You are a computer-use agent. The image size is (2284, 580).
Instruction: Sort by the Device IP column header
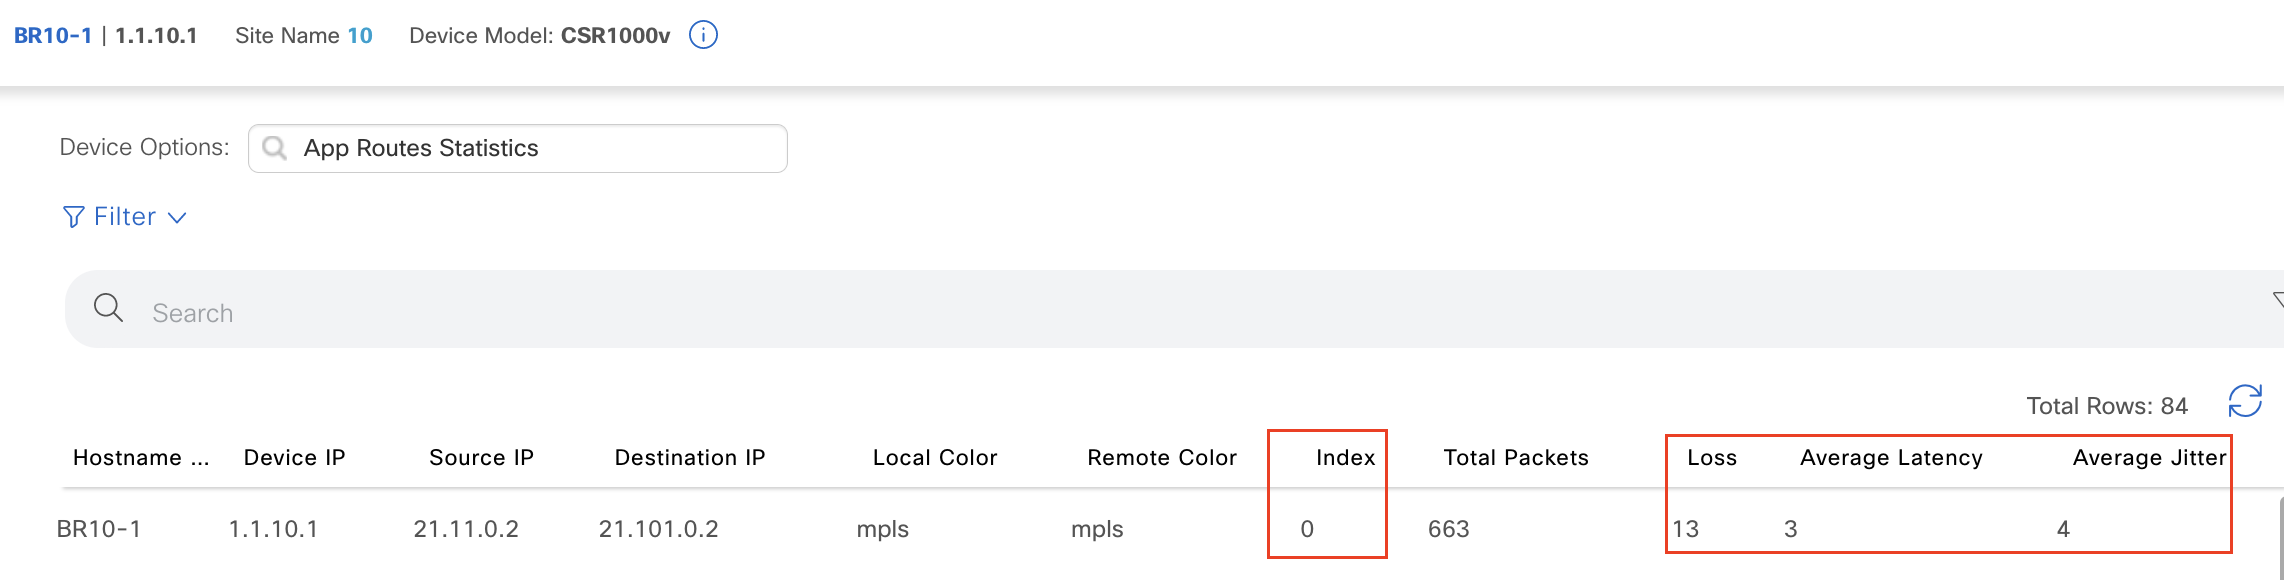(294, 458)
